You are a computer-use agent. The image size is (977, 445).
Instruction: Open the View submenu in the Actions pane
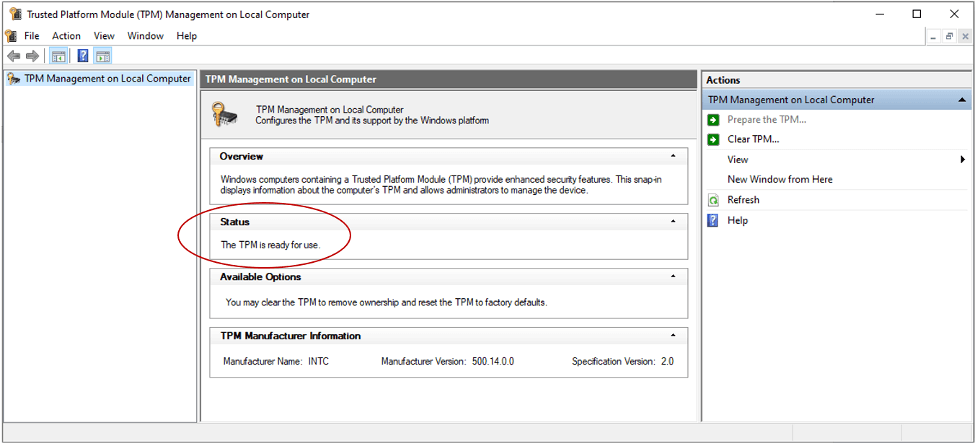738,159
